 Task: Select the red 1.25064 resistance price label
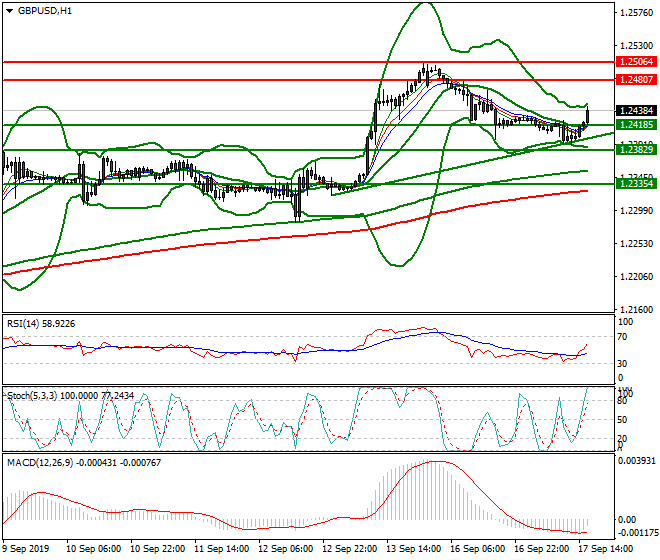coord(636,62)
